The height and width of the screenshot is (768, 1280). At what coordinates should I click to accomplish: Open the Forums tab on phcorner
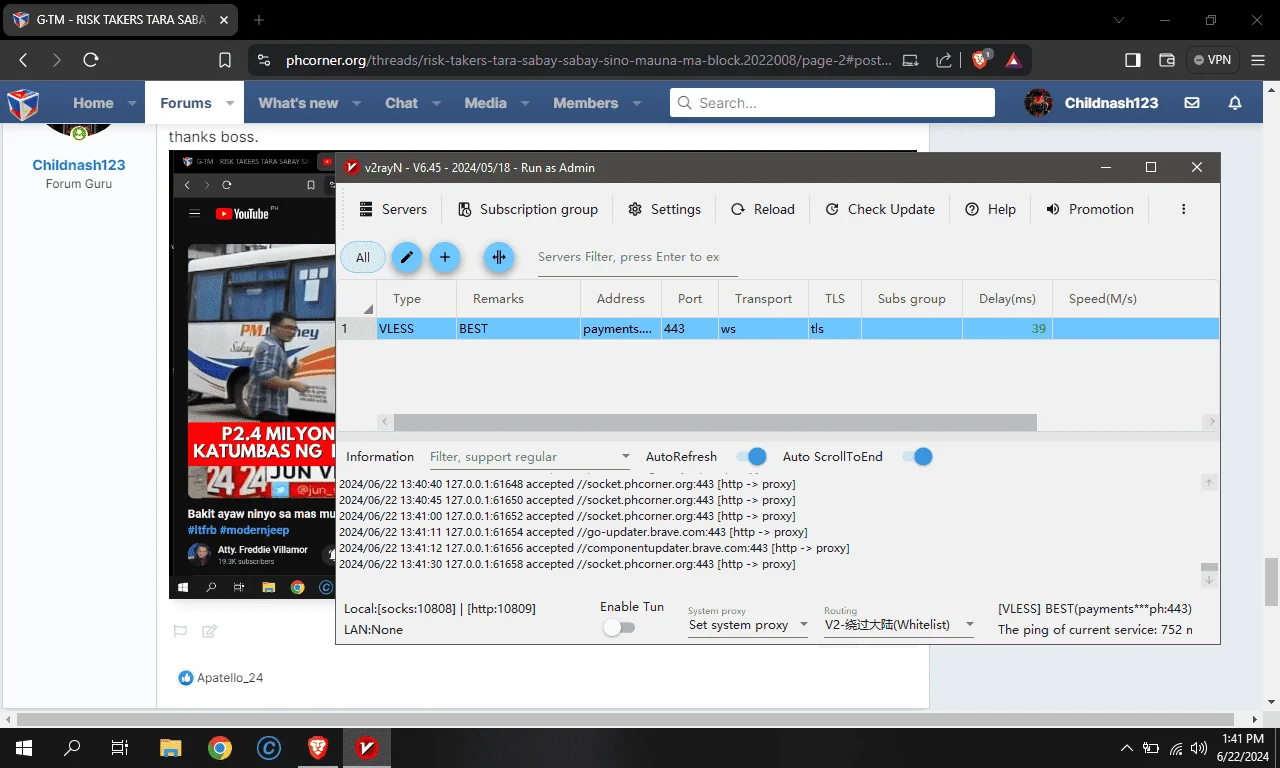[186, 103]
